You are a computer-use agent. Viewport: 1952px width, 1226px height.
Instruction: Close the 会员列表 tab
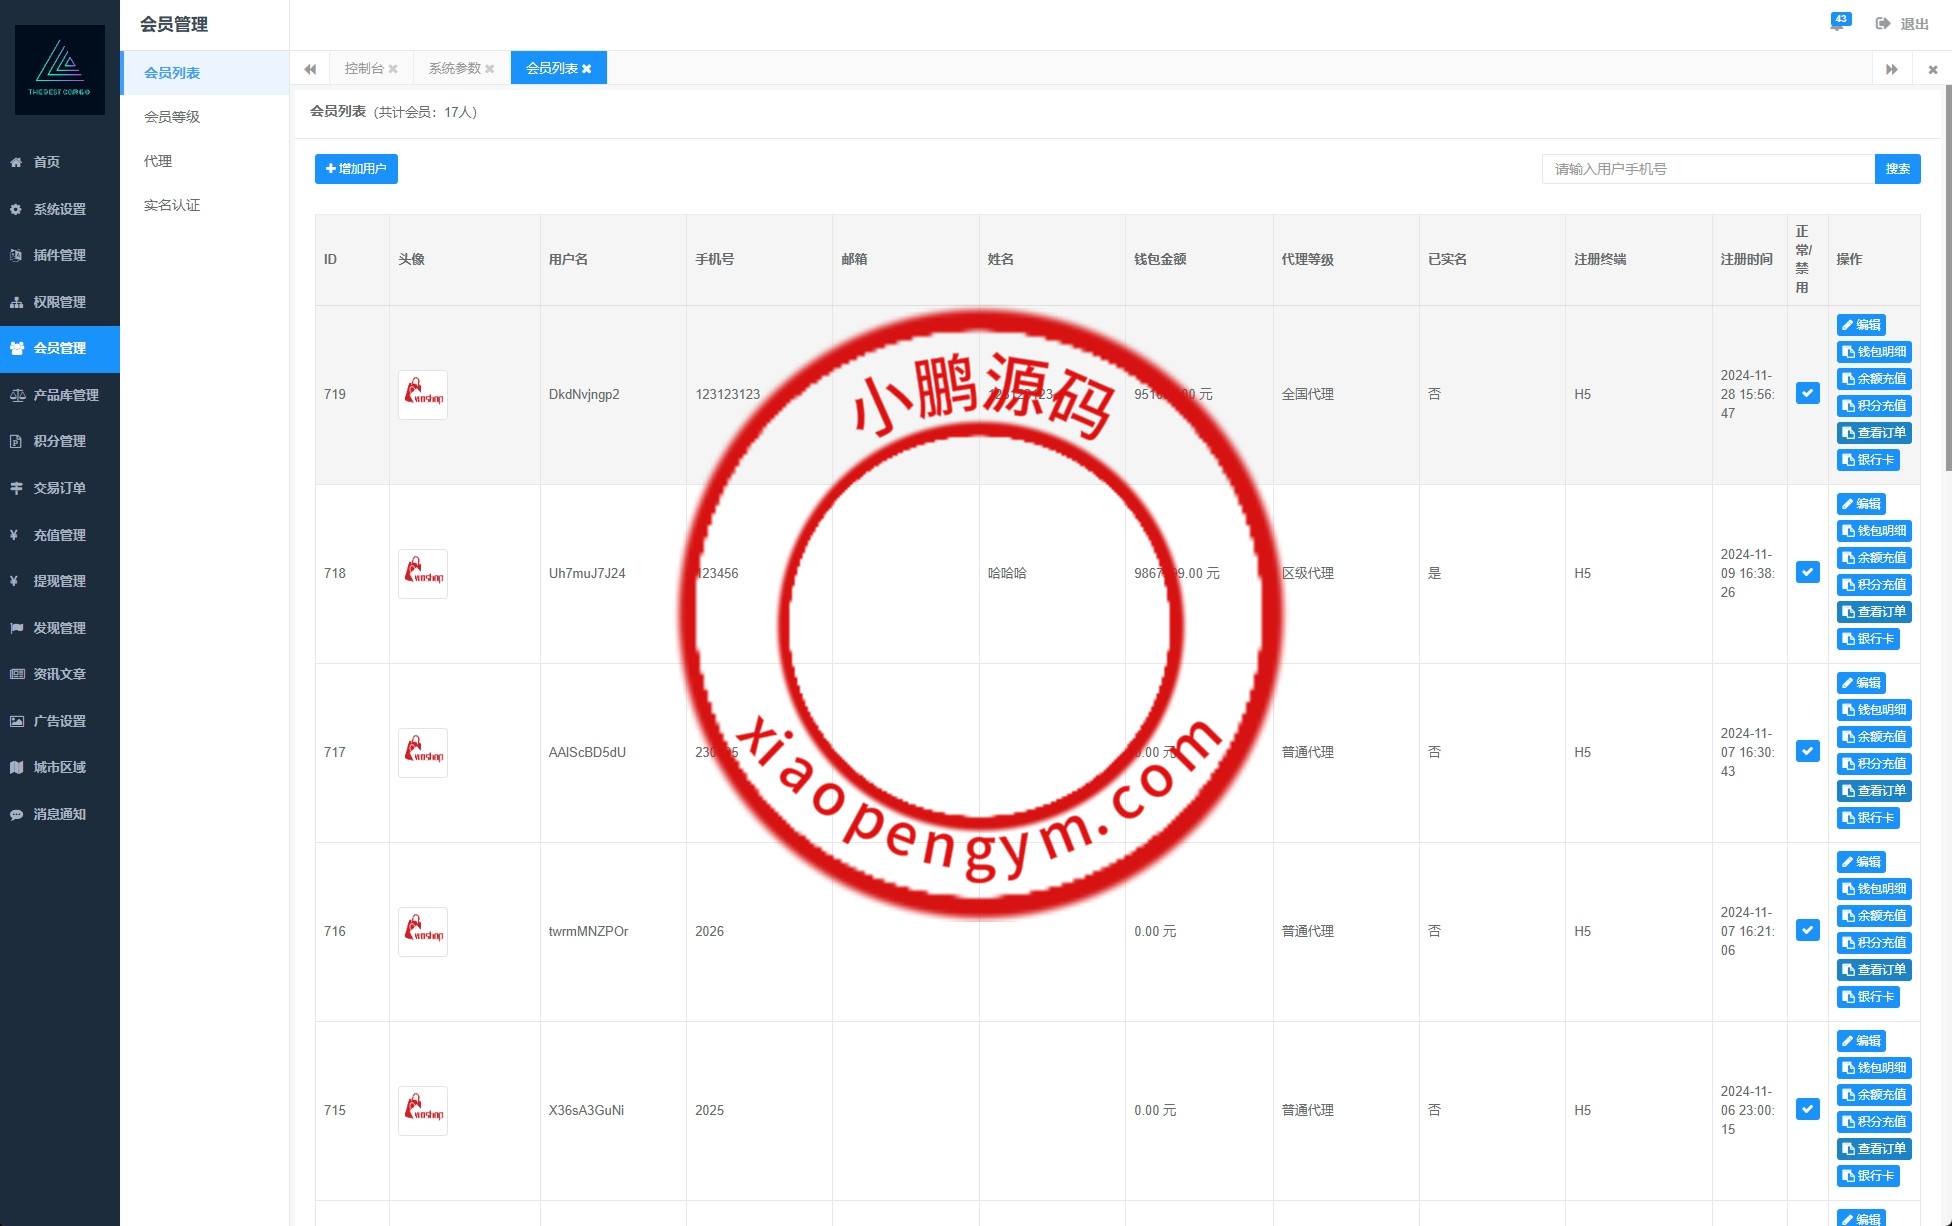[x=586, y=69]
